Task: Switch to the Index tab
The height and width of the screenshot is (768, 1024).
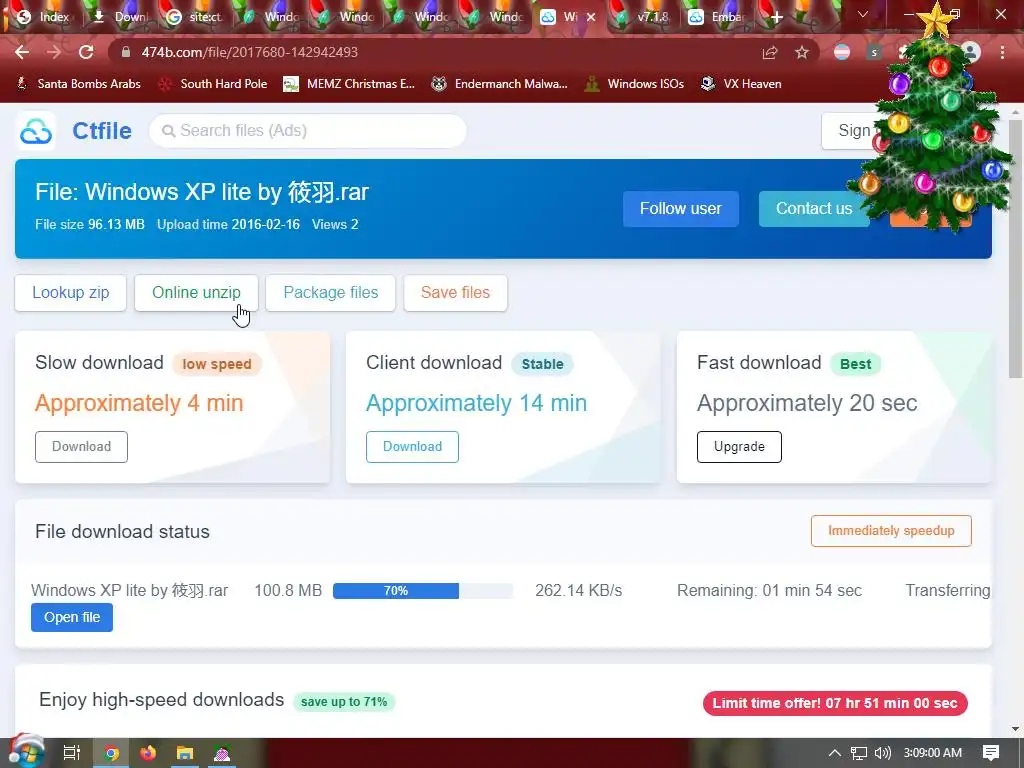Action: click(x=44, y=17)
